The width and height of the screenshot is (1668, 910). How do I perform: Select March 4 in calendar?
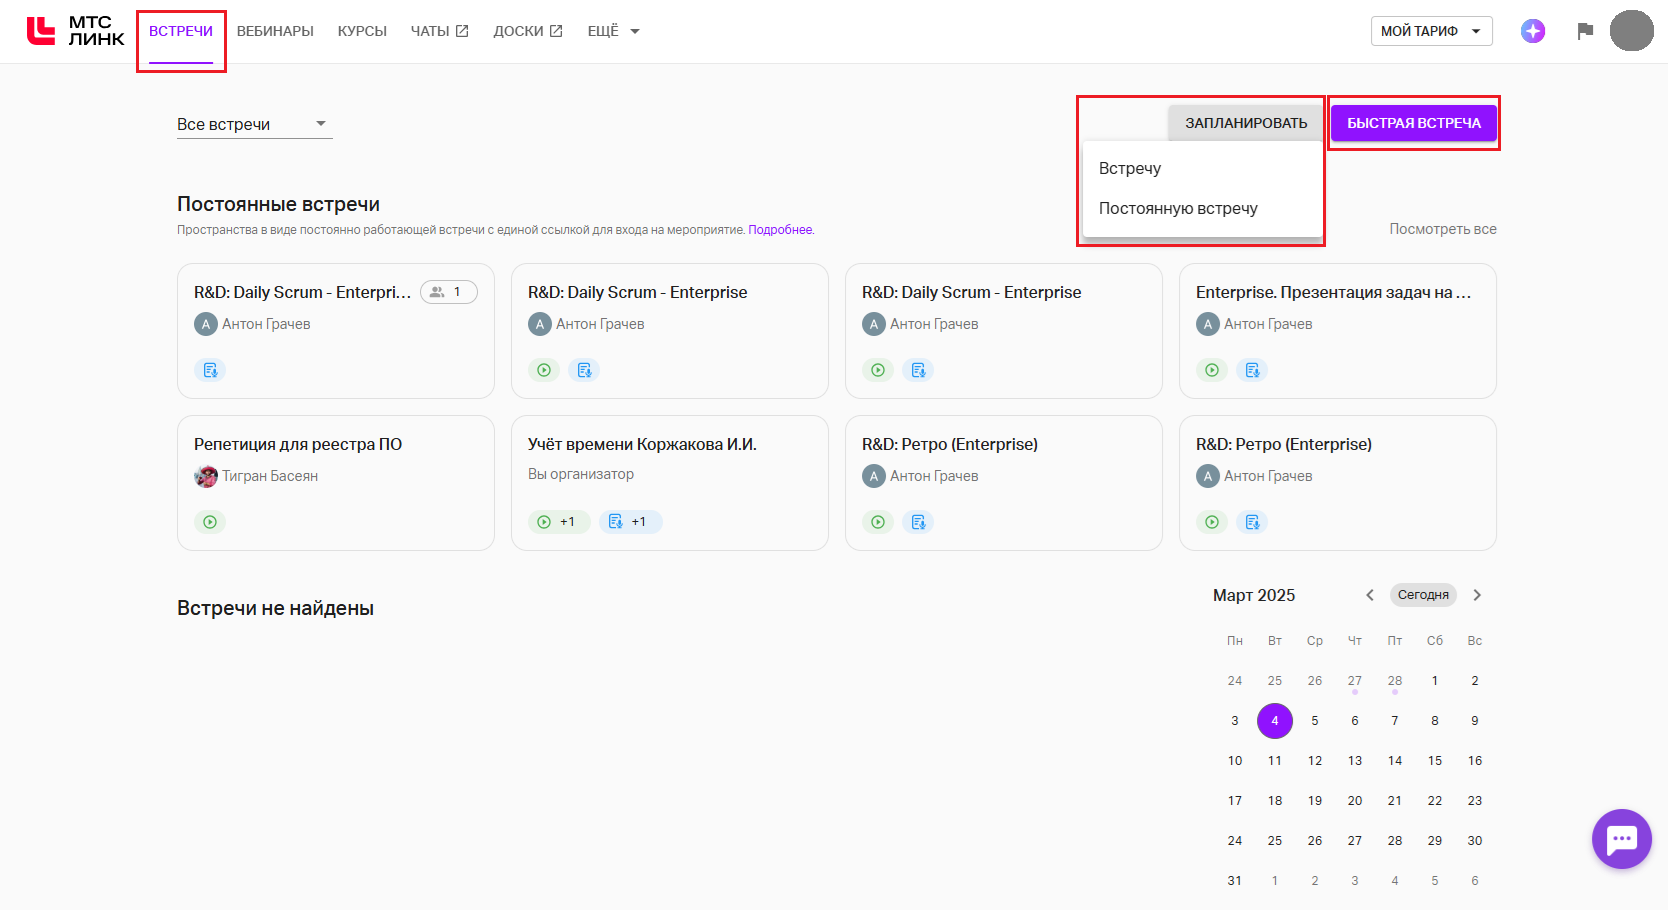[x=1275, y=721]
